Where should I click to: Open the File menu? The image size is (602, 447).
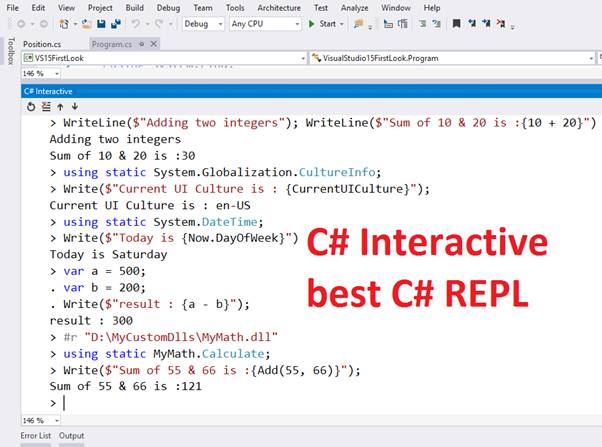[x=13, y=8]
